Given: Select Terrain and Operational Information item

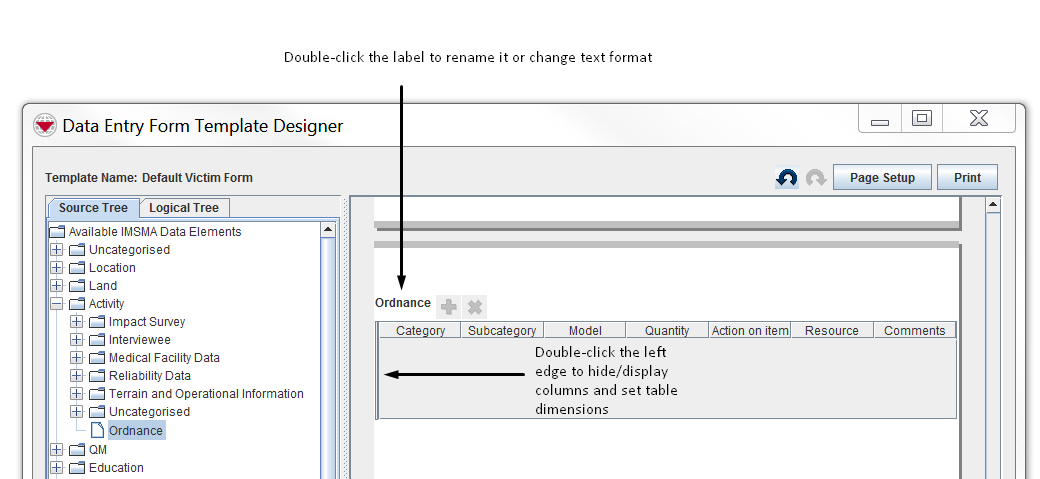Looking at the screenshot, I should (206, 394).
